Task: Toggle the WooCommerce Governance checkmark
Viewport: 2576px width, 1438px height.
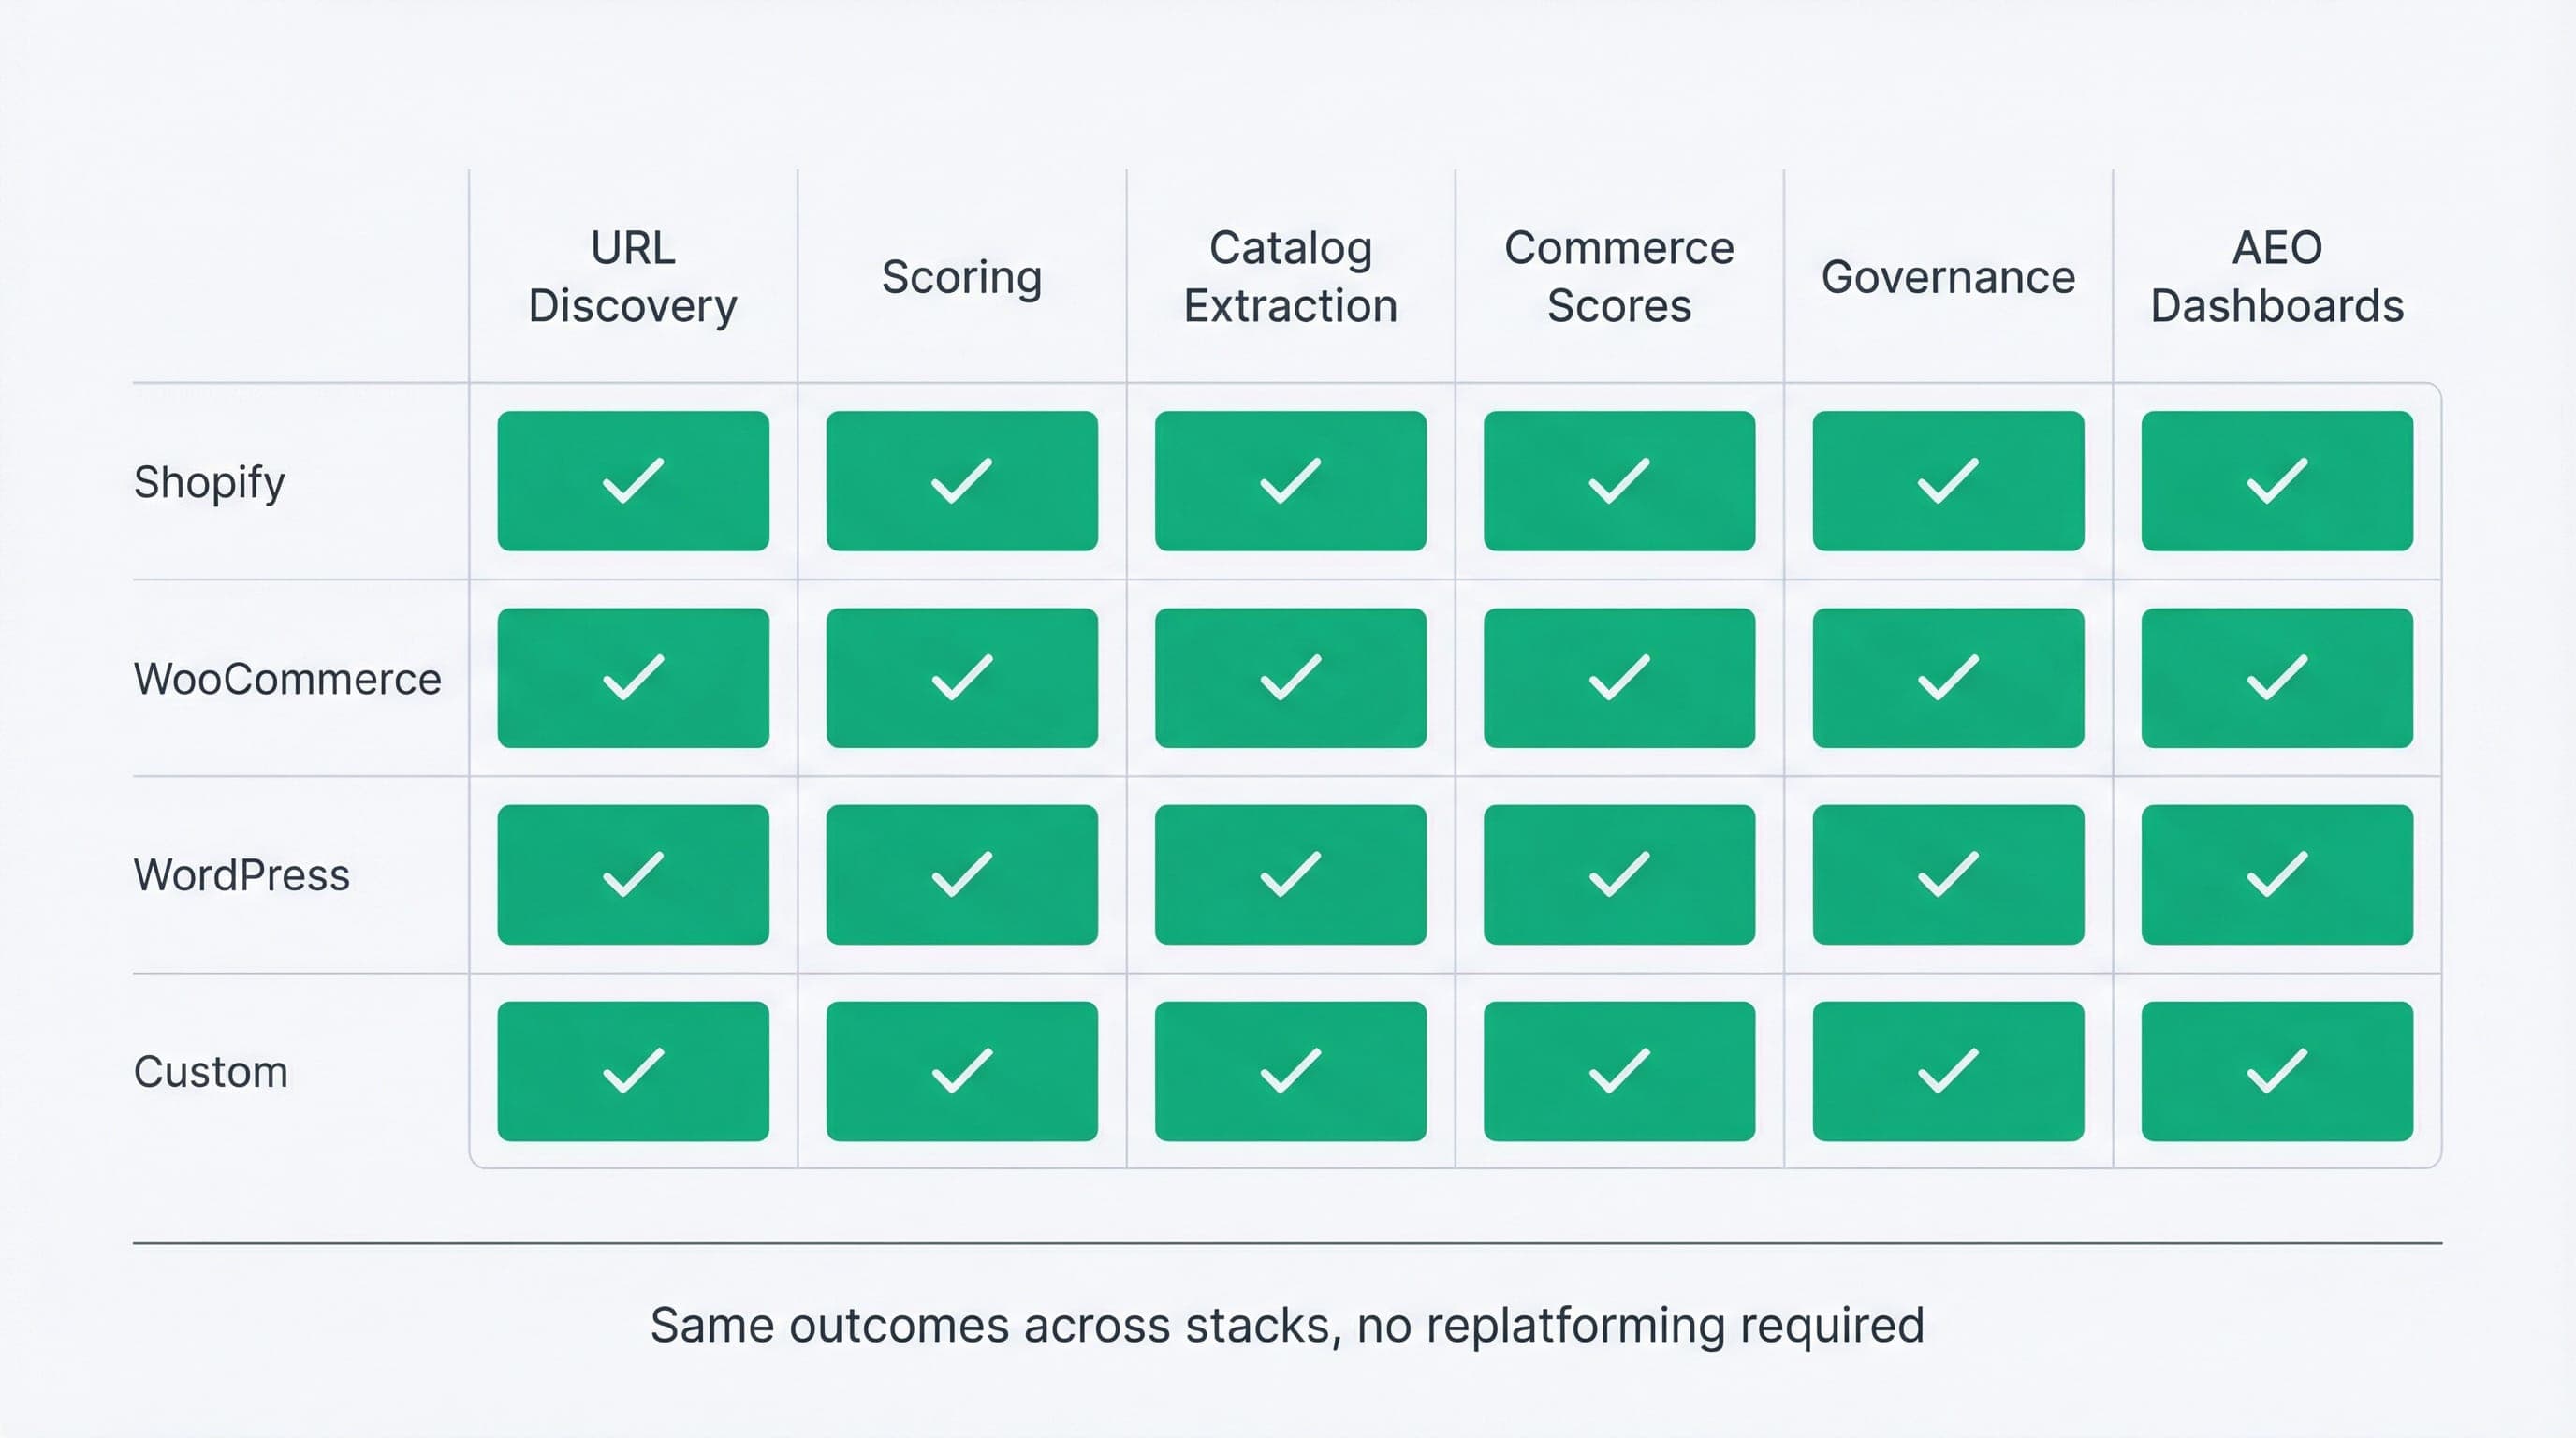Action: pyautogui.click(x=1946, y=678)
